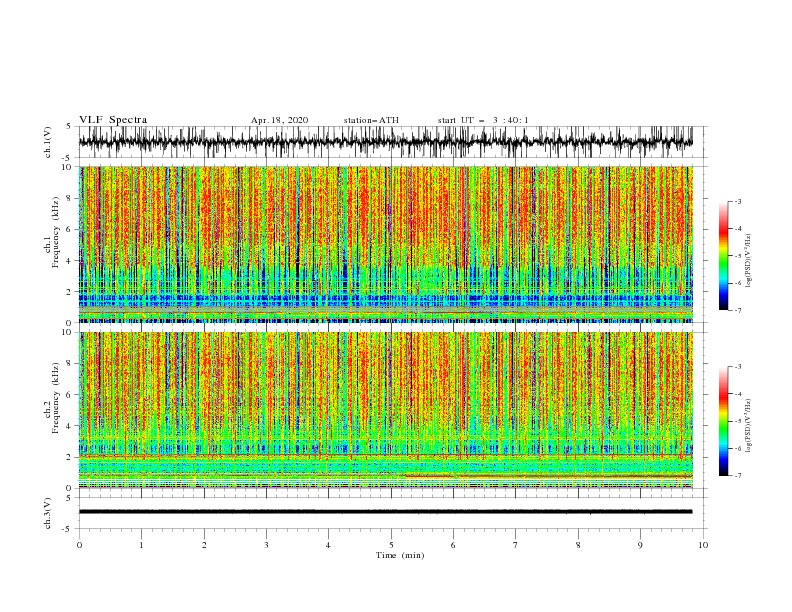The height and width of the screenshot is (612, 792).
Task: Click the "-7" label on ch.2 colorbar
Action: coord(738,476)
